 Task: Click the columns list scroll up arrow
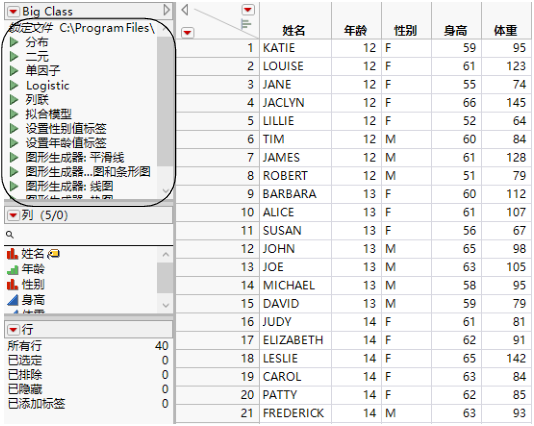(x=166, y=254)
